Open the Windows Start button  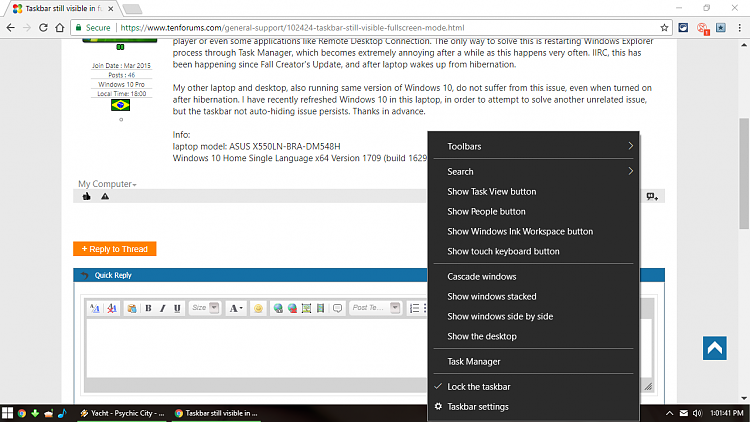pos(7,413)
